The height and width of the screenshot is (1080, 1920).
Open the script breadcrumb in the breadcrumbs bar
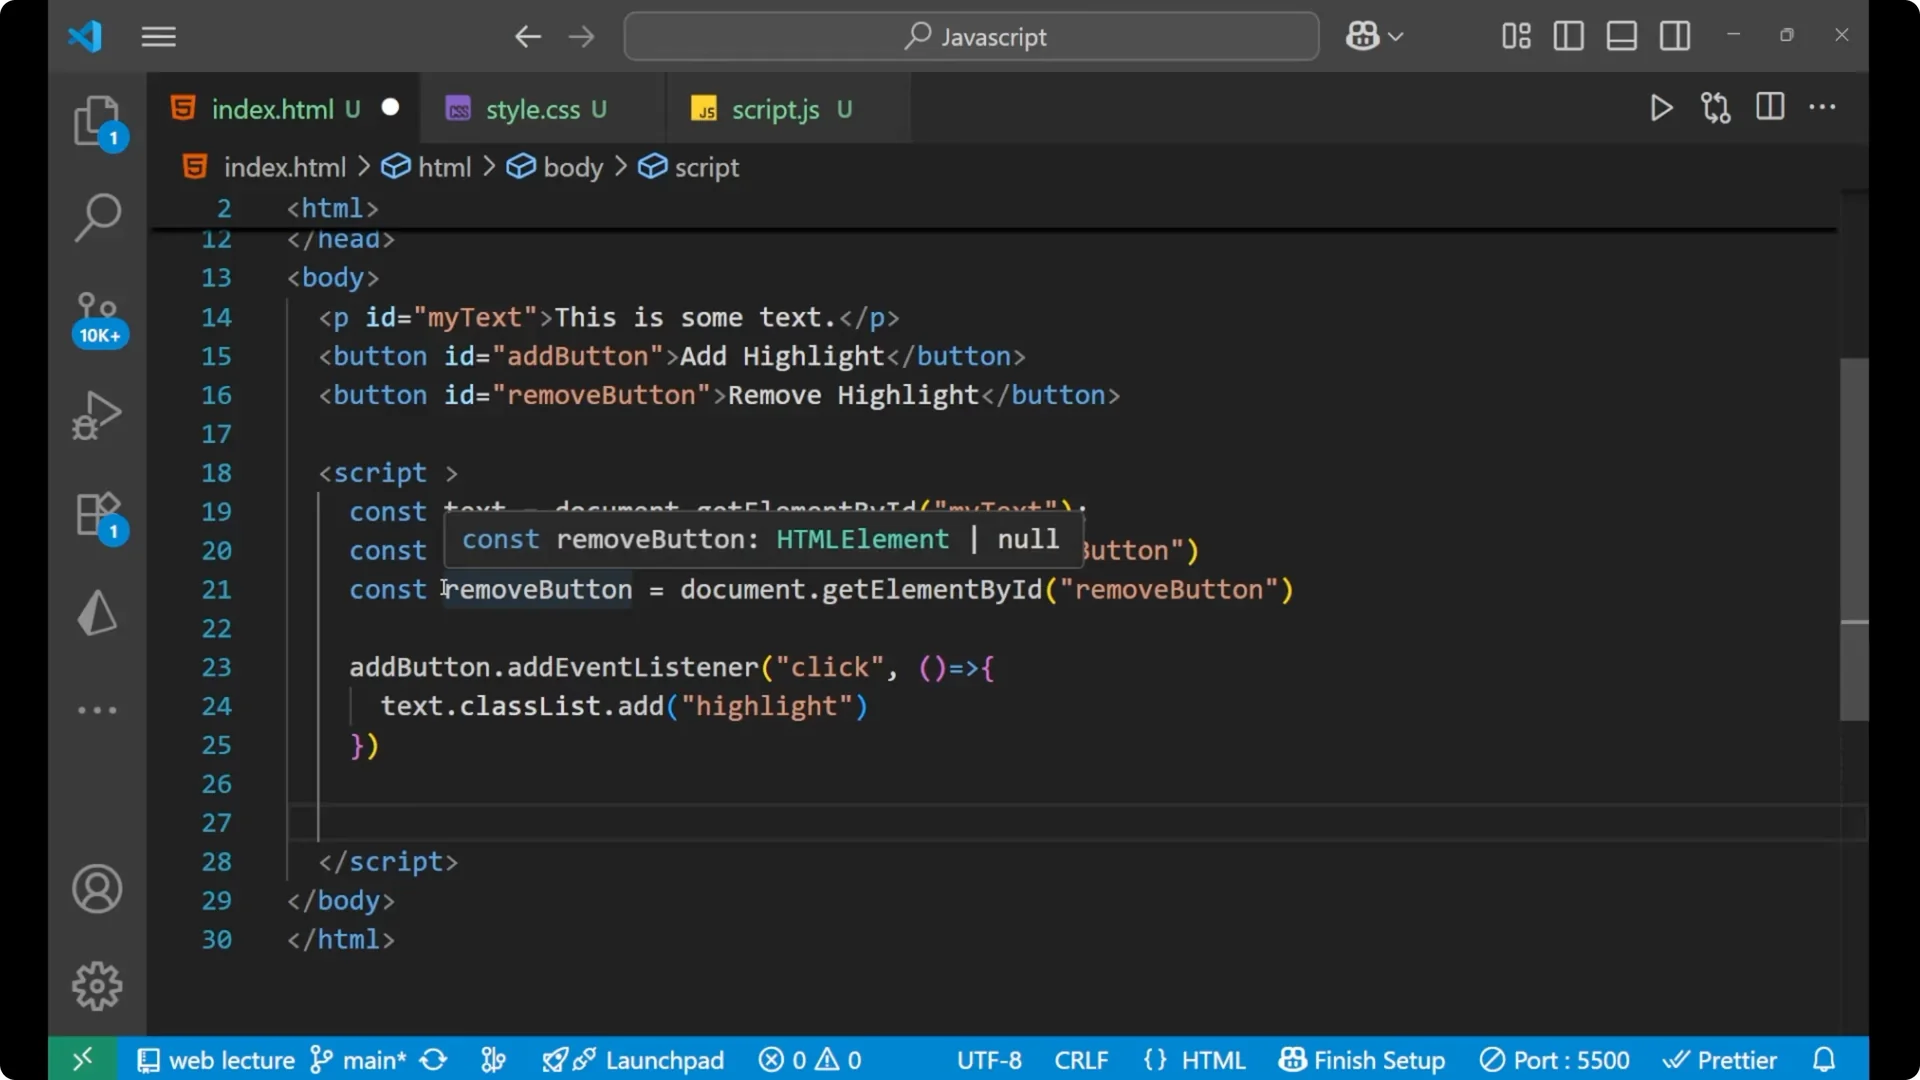pos(707,167)
